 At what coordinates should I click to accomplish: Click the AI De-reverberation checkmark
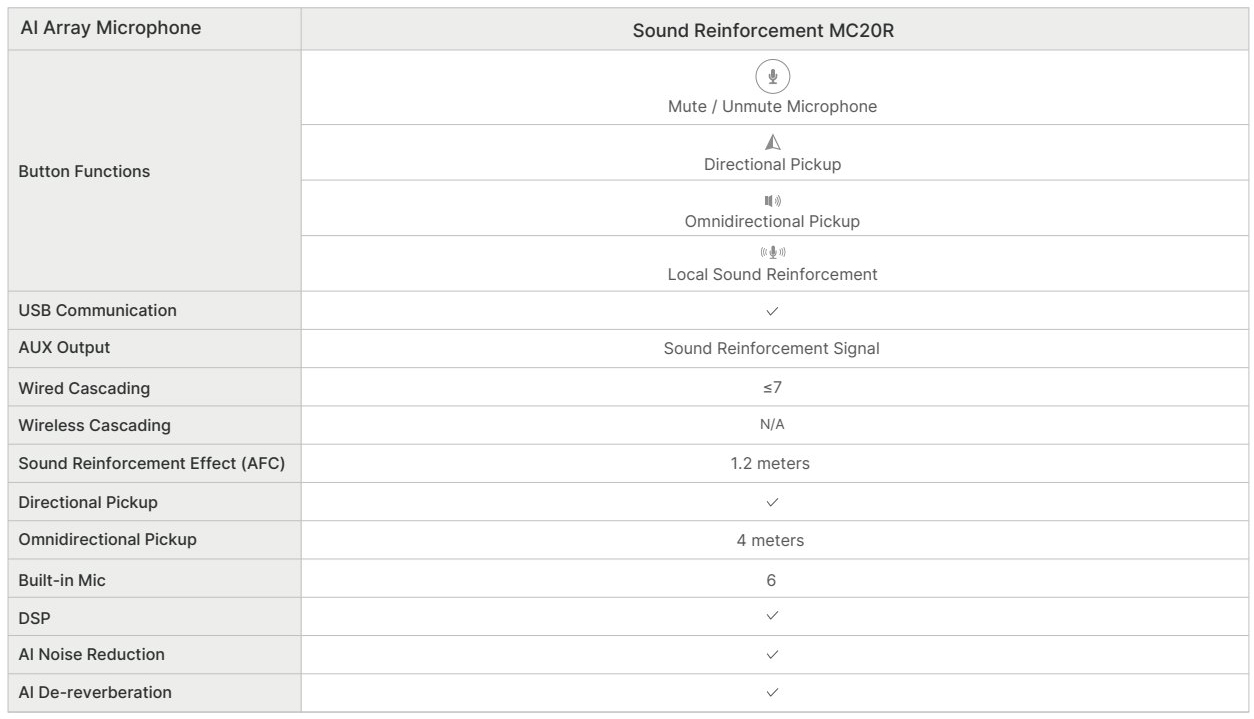[x=772, y=692]
